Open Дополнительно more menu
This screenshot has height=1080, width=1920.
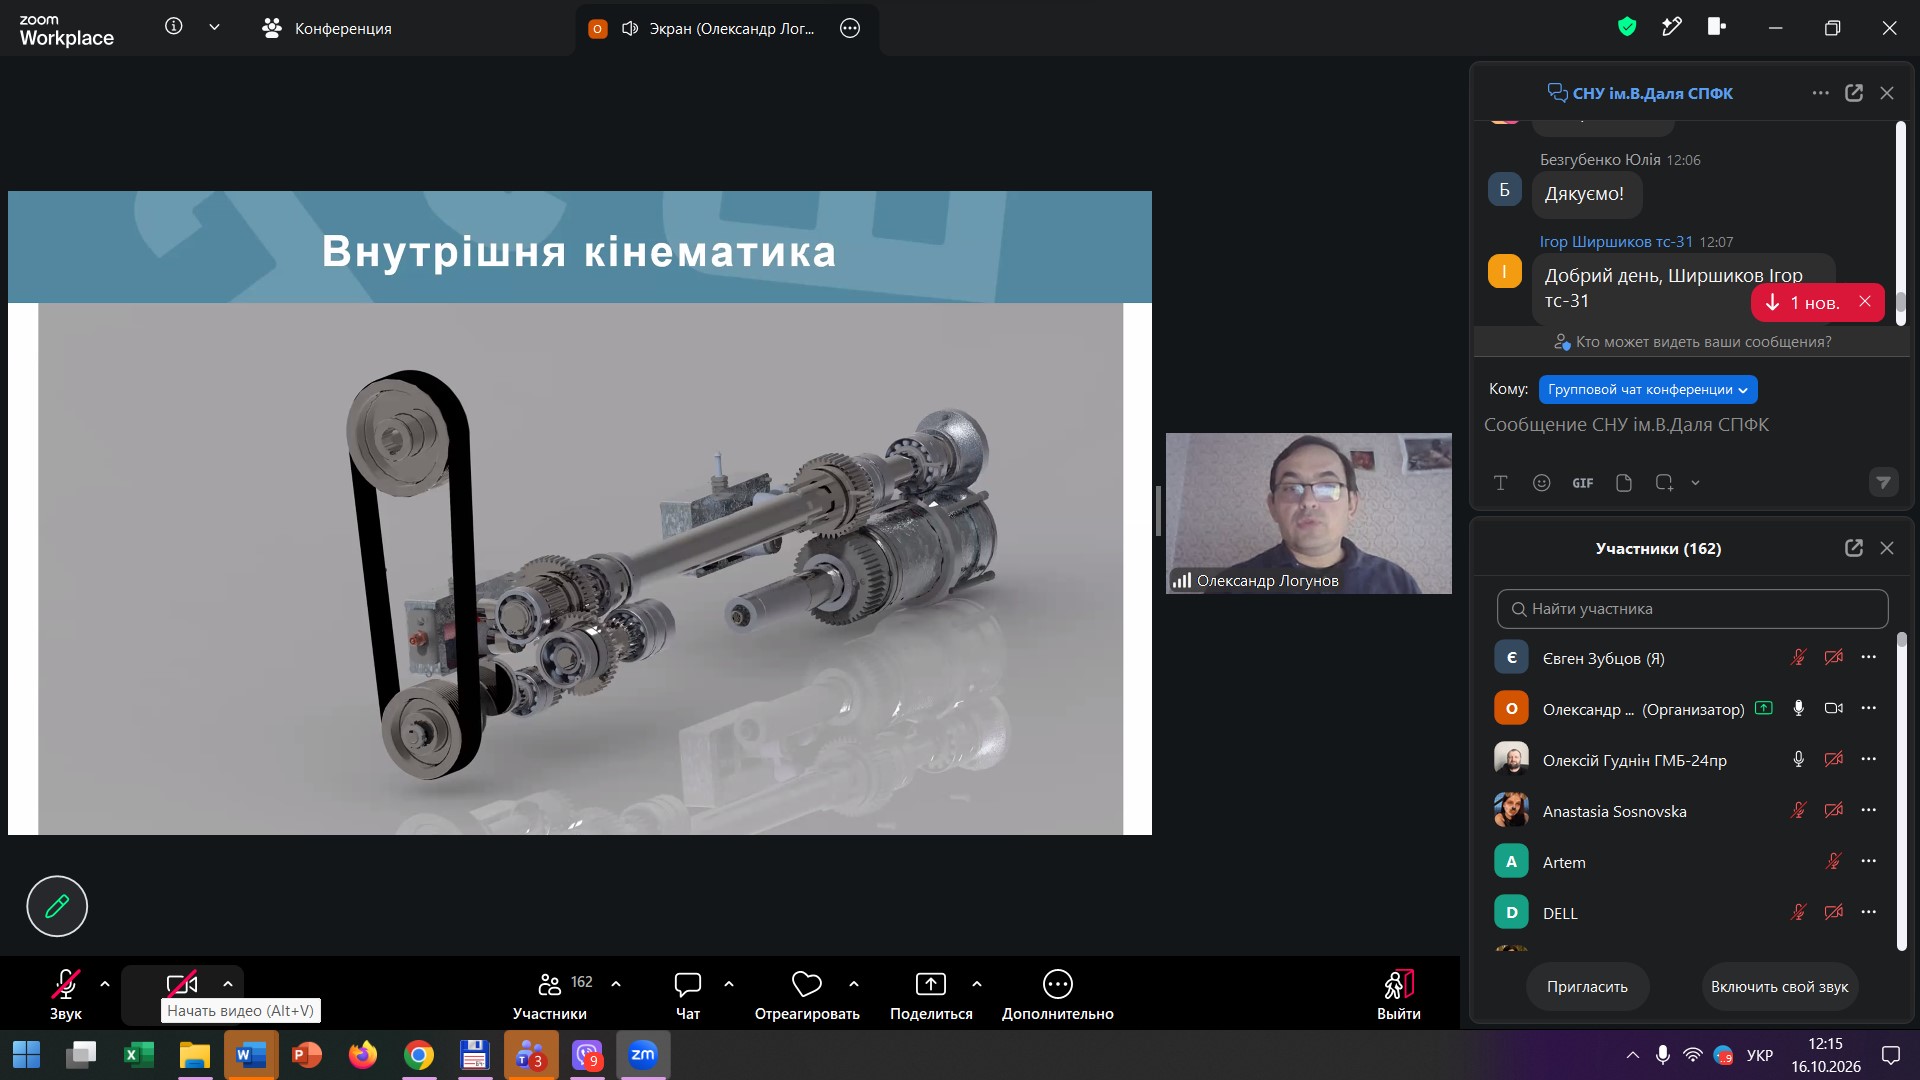(1058, 994)
